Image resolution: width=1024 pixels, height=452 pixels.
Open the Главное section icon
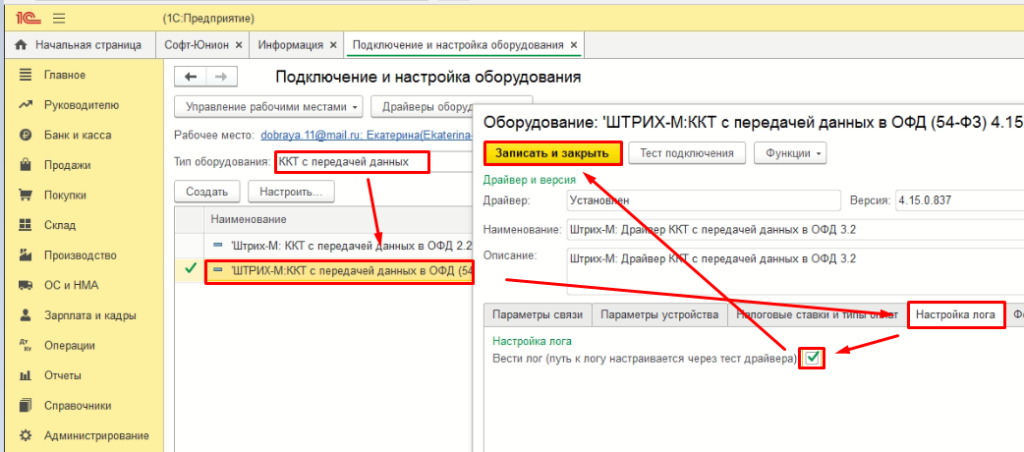(25, 75)
